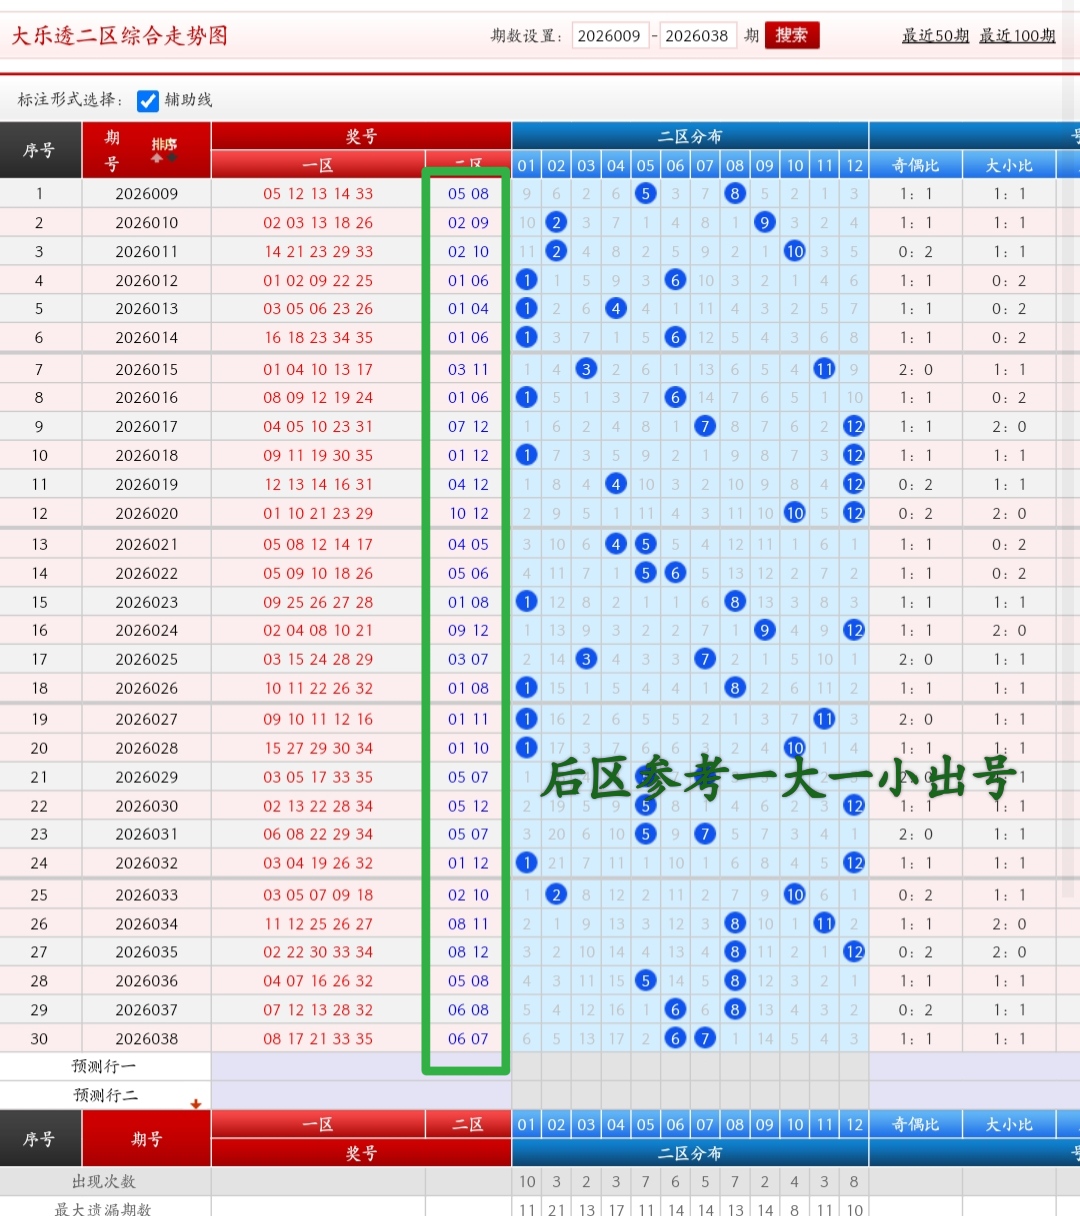Click blue ball 09 in the 2026010 row
The height and width of the screenshot is (1216, 1080).
click(765, 223)
